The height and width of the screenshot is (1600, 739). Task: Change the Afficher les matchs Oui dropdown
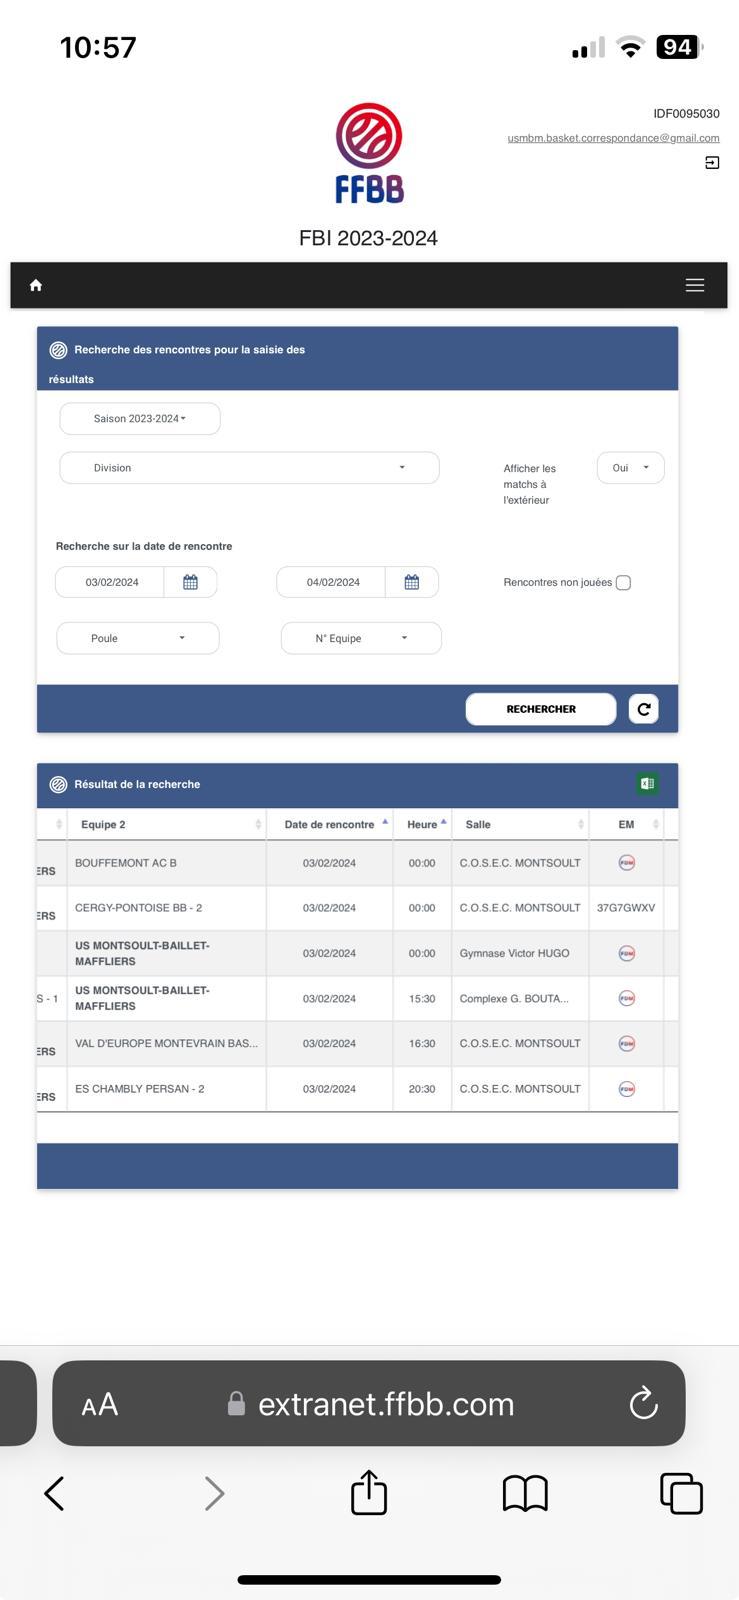(x=630, y=468)
